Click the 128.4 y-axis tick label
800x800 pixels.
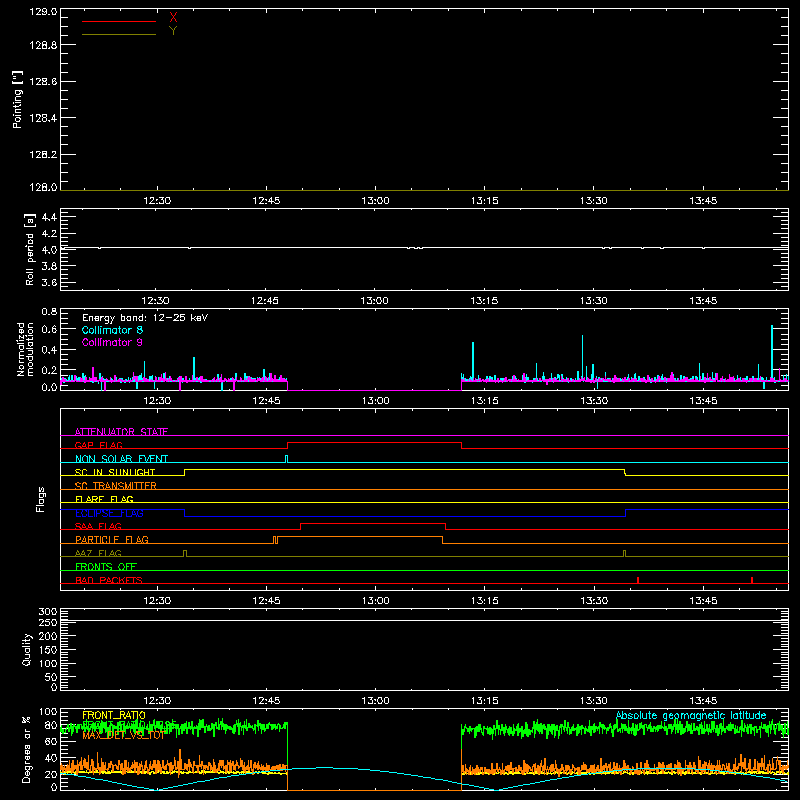[x=43, y=118]
